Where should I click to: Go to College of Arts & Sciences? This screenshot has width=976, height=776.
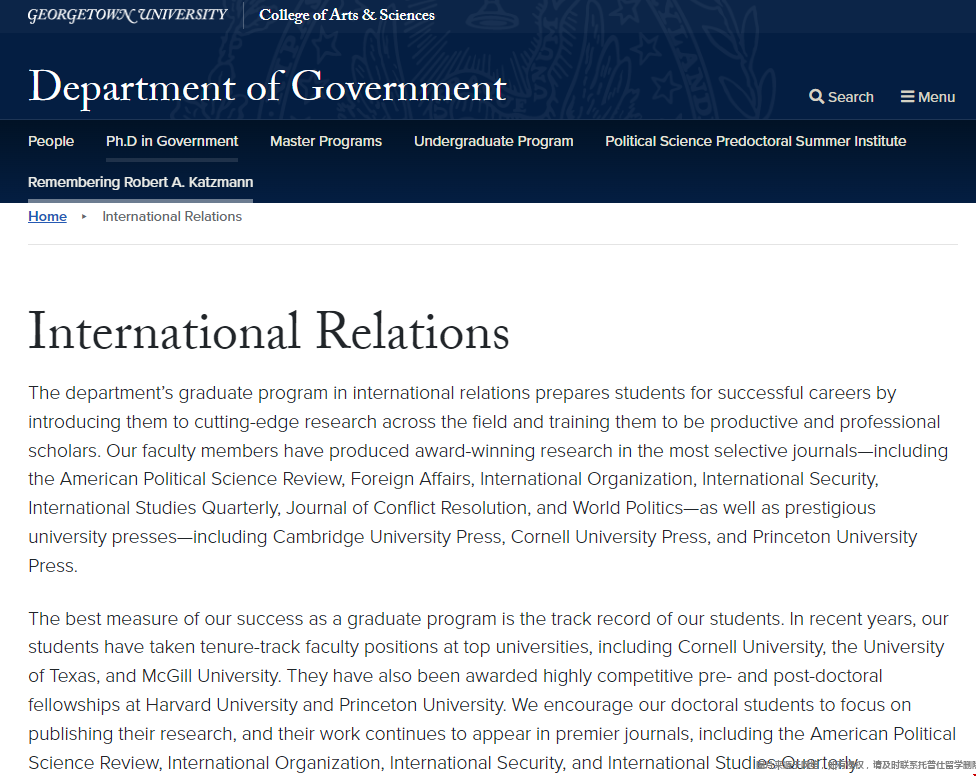pyautogui.click(x=347, y=15)
